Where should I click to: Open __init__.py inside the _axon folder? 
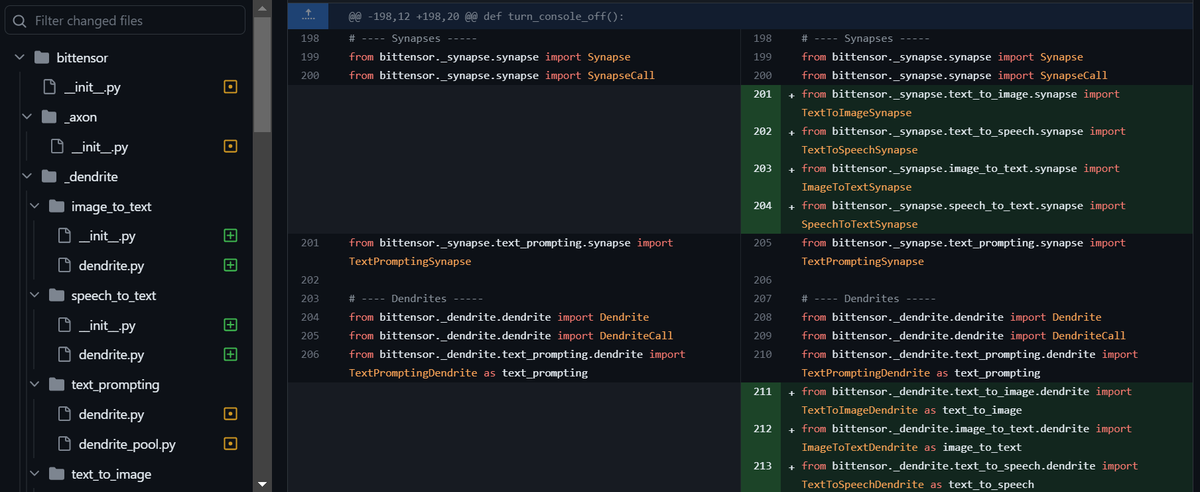[100, 147]
